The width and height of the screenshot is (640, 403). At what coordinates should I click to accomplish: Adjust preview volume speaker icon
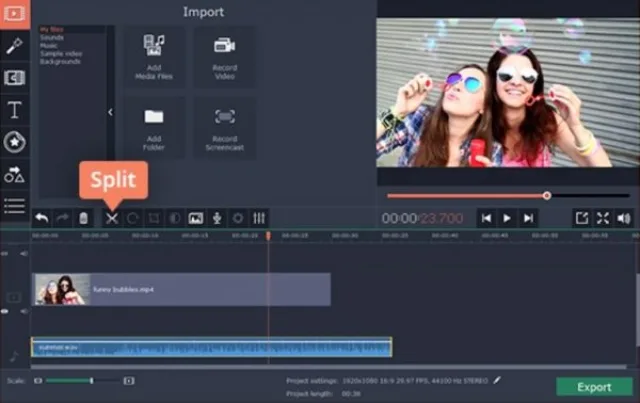click(624, 218)
